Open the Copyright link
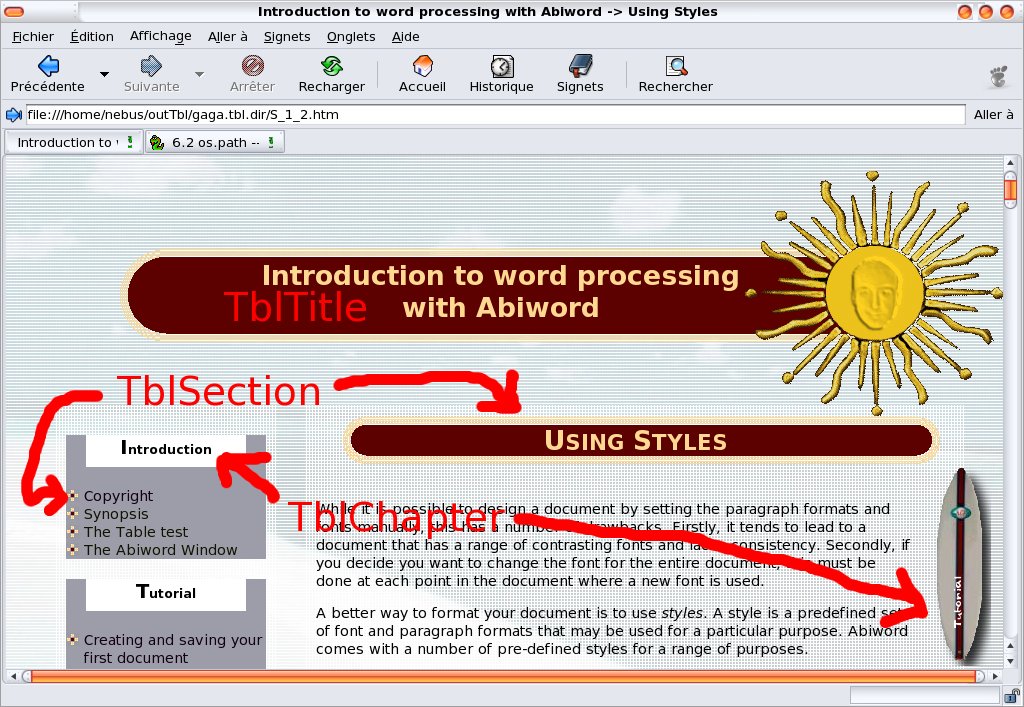This screenshot has height=707, width=1024. [x=118, y=496]
